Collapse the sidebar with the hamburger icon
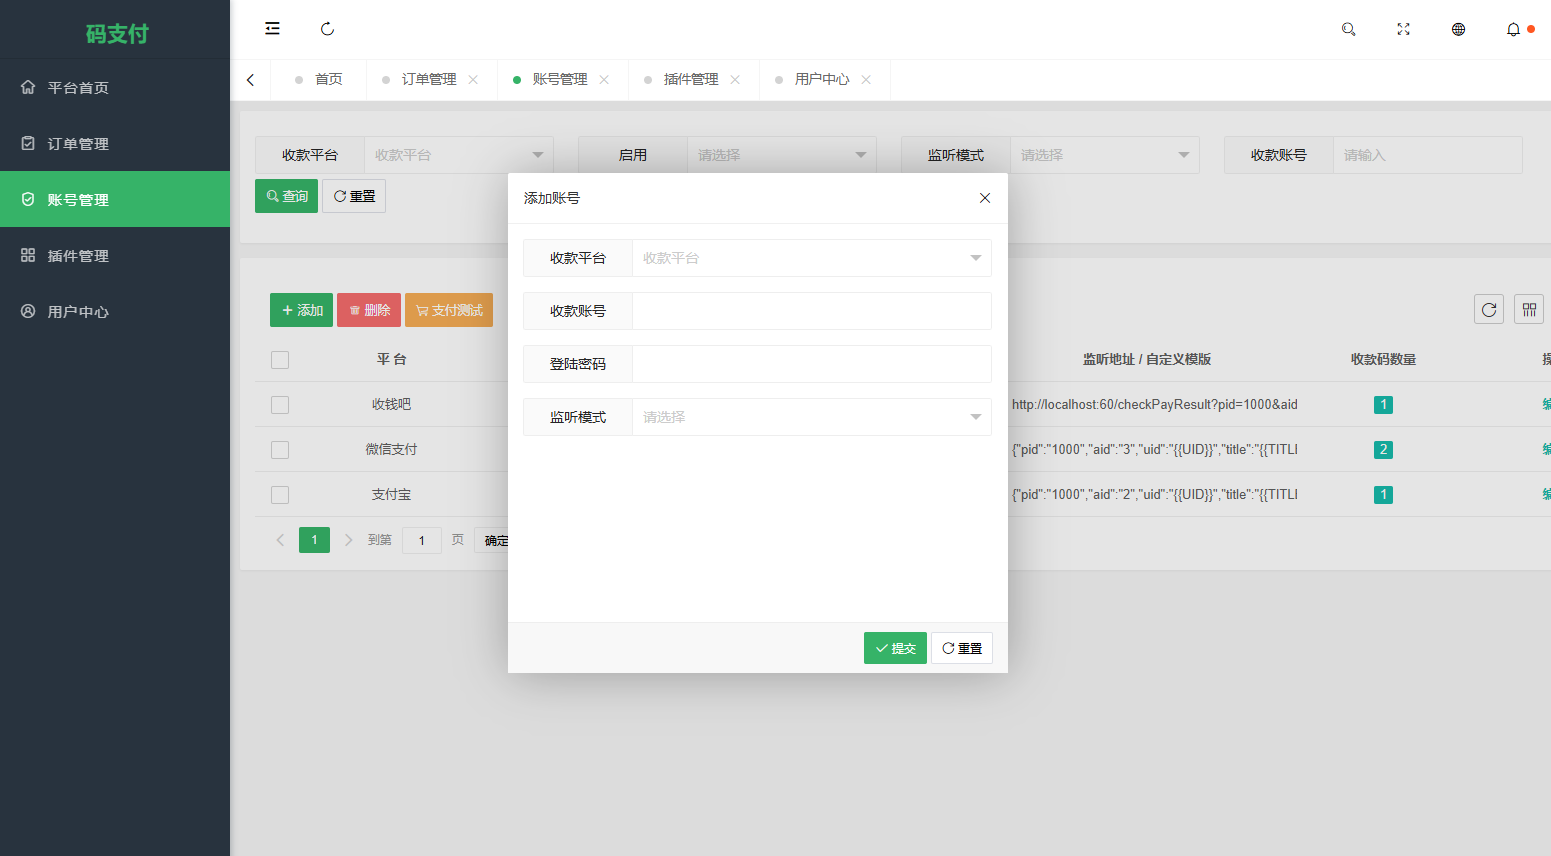The width and height of the screenshot is (1551, 856). [272, 29]
